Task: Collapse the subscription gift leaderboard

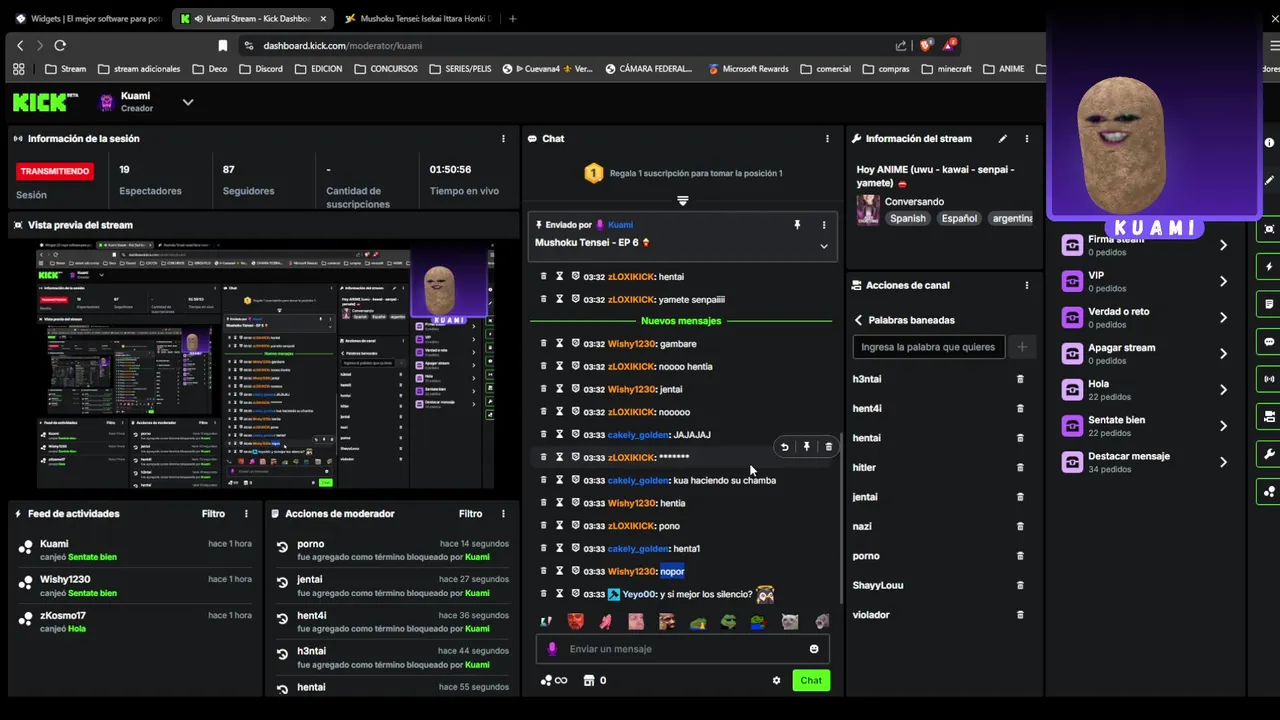Action: coord(683,201)
